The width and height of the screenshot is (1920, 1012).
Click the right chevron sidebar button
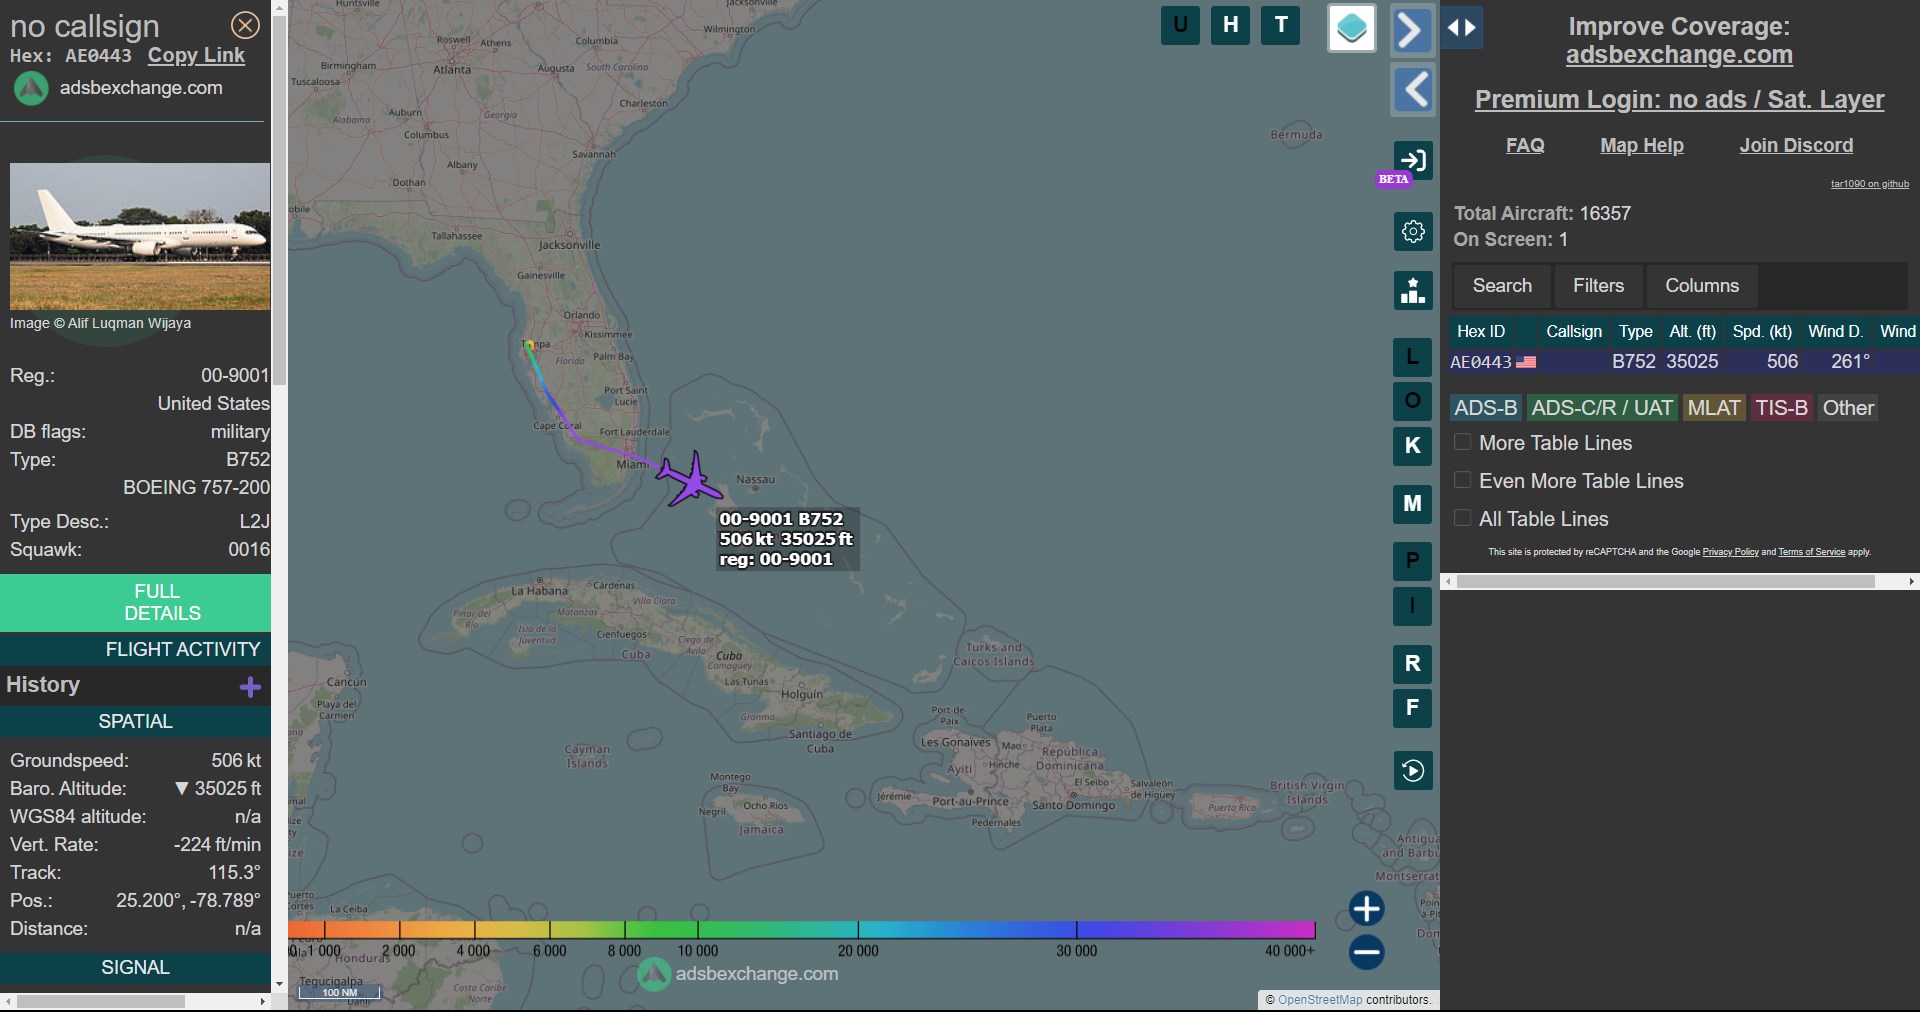pyautogui.click(x=1412, y=29)
